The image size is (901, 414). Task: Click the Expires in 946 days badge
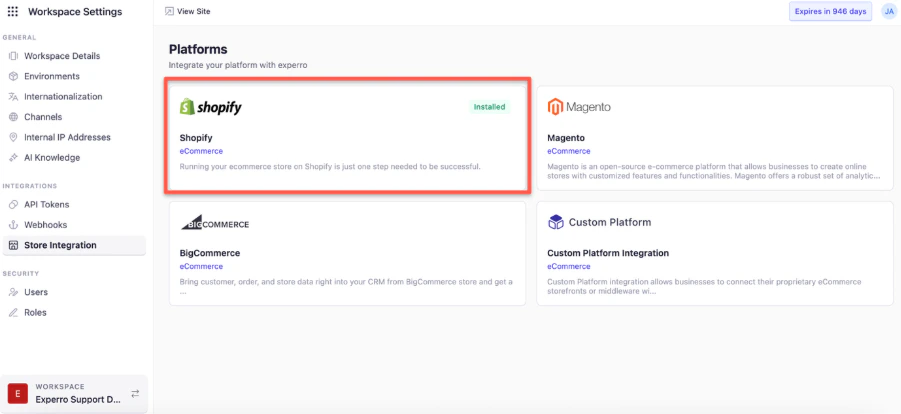click(830, 12)
